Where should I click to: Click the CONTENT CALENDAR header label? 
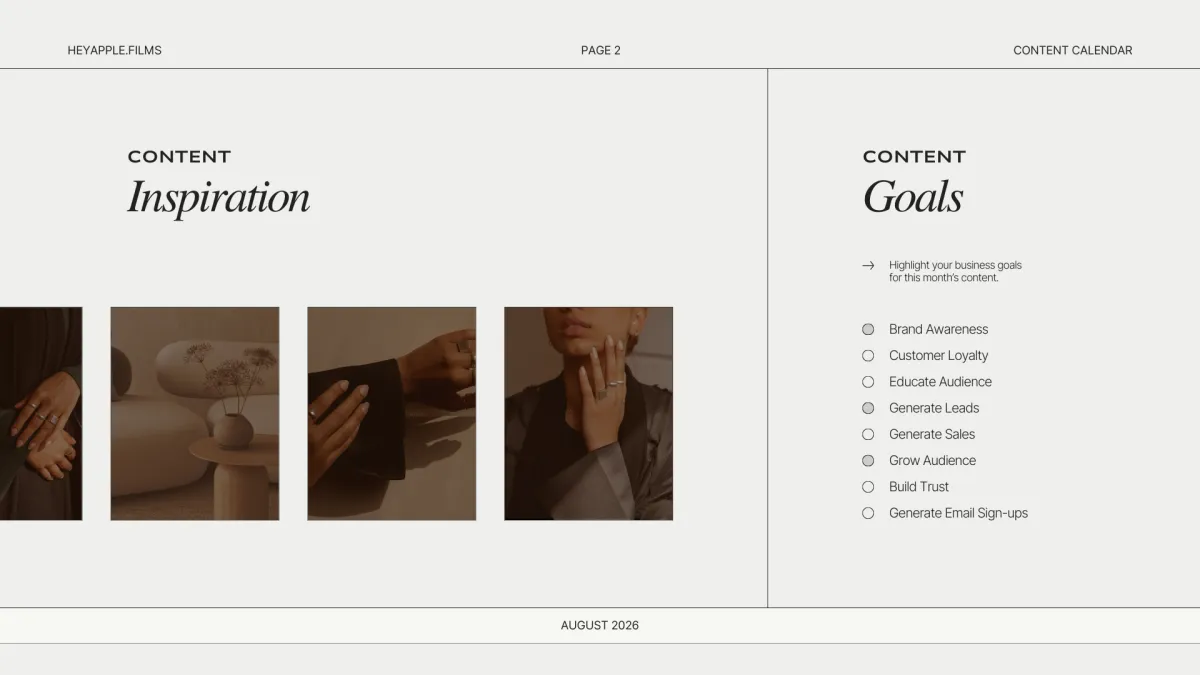(1073, 50)
